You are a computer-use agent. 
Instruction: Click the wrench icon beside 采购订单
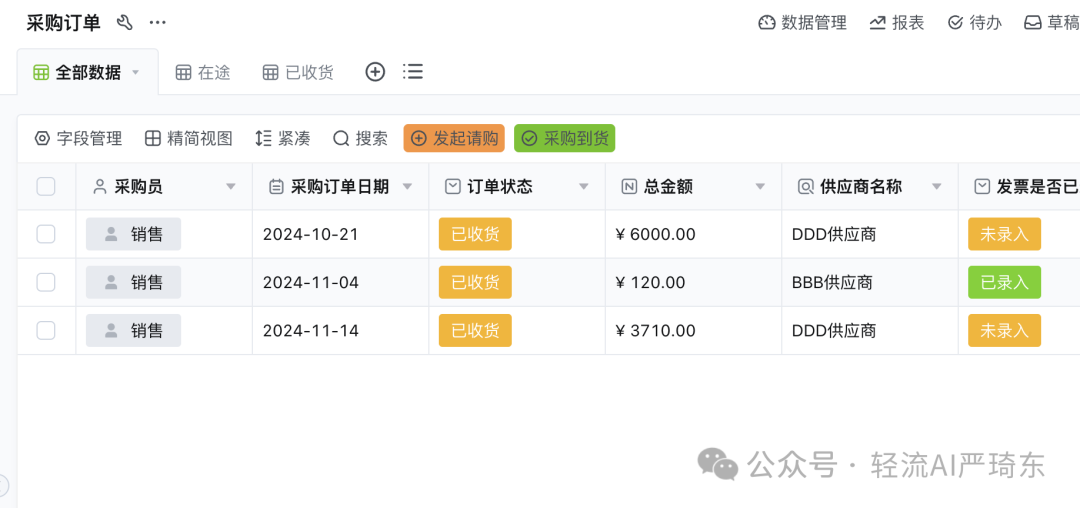click(125, 23)
